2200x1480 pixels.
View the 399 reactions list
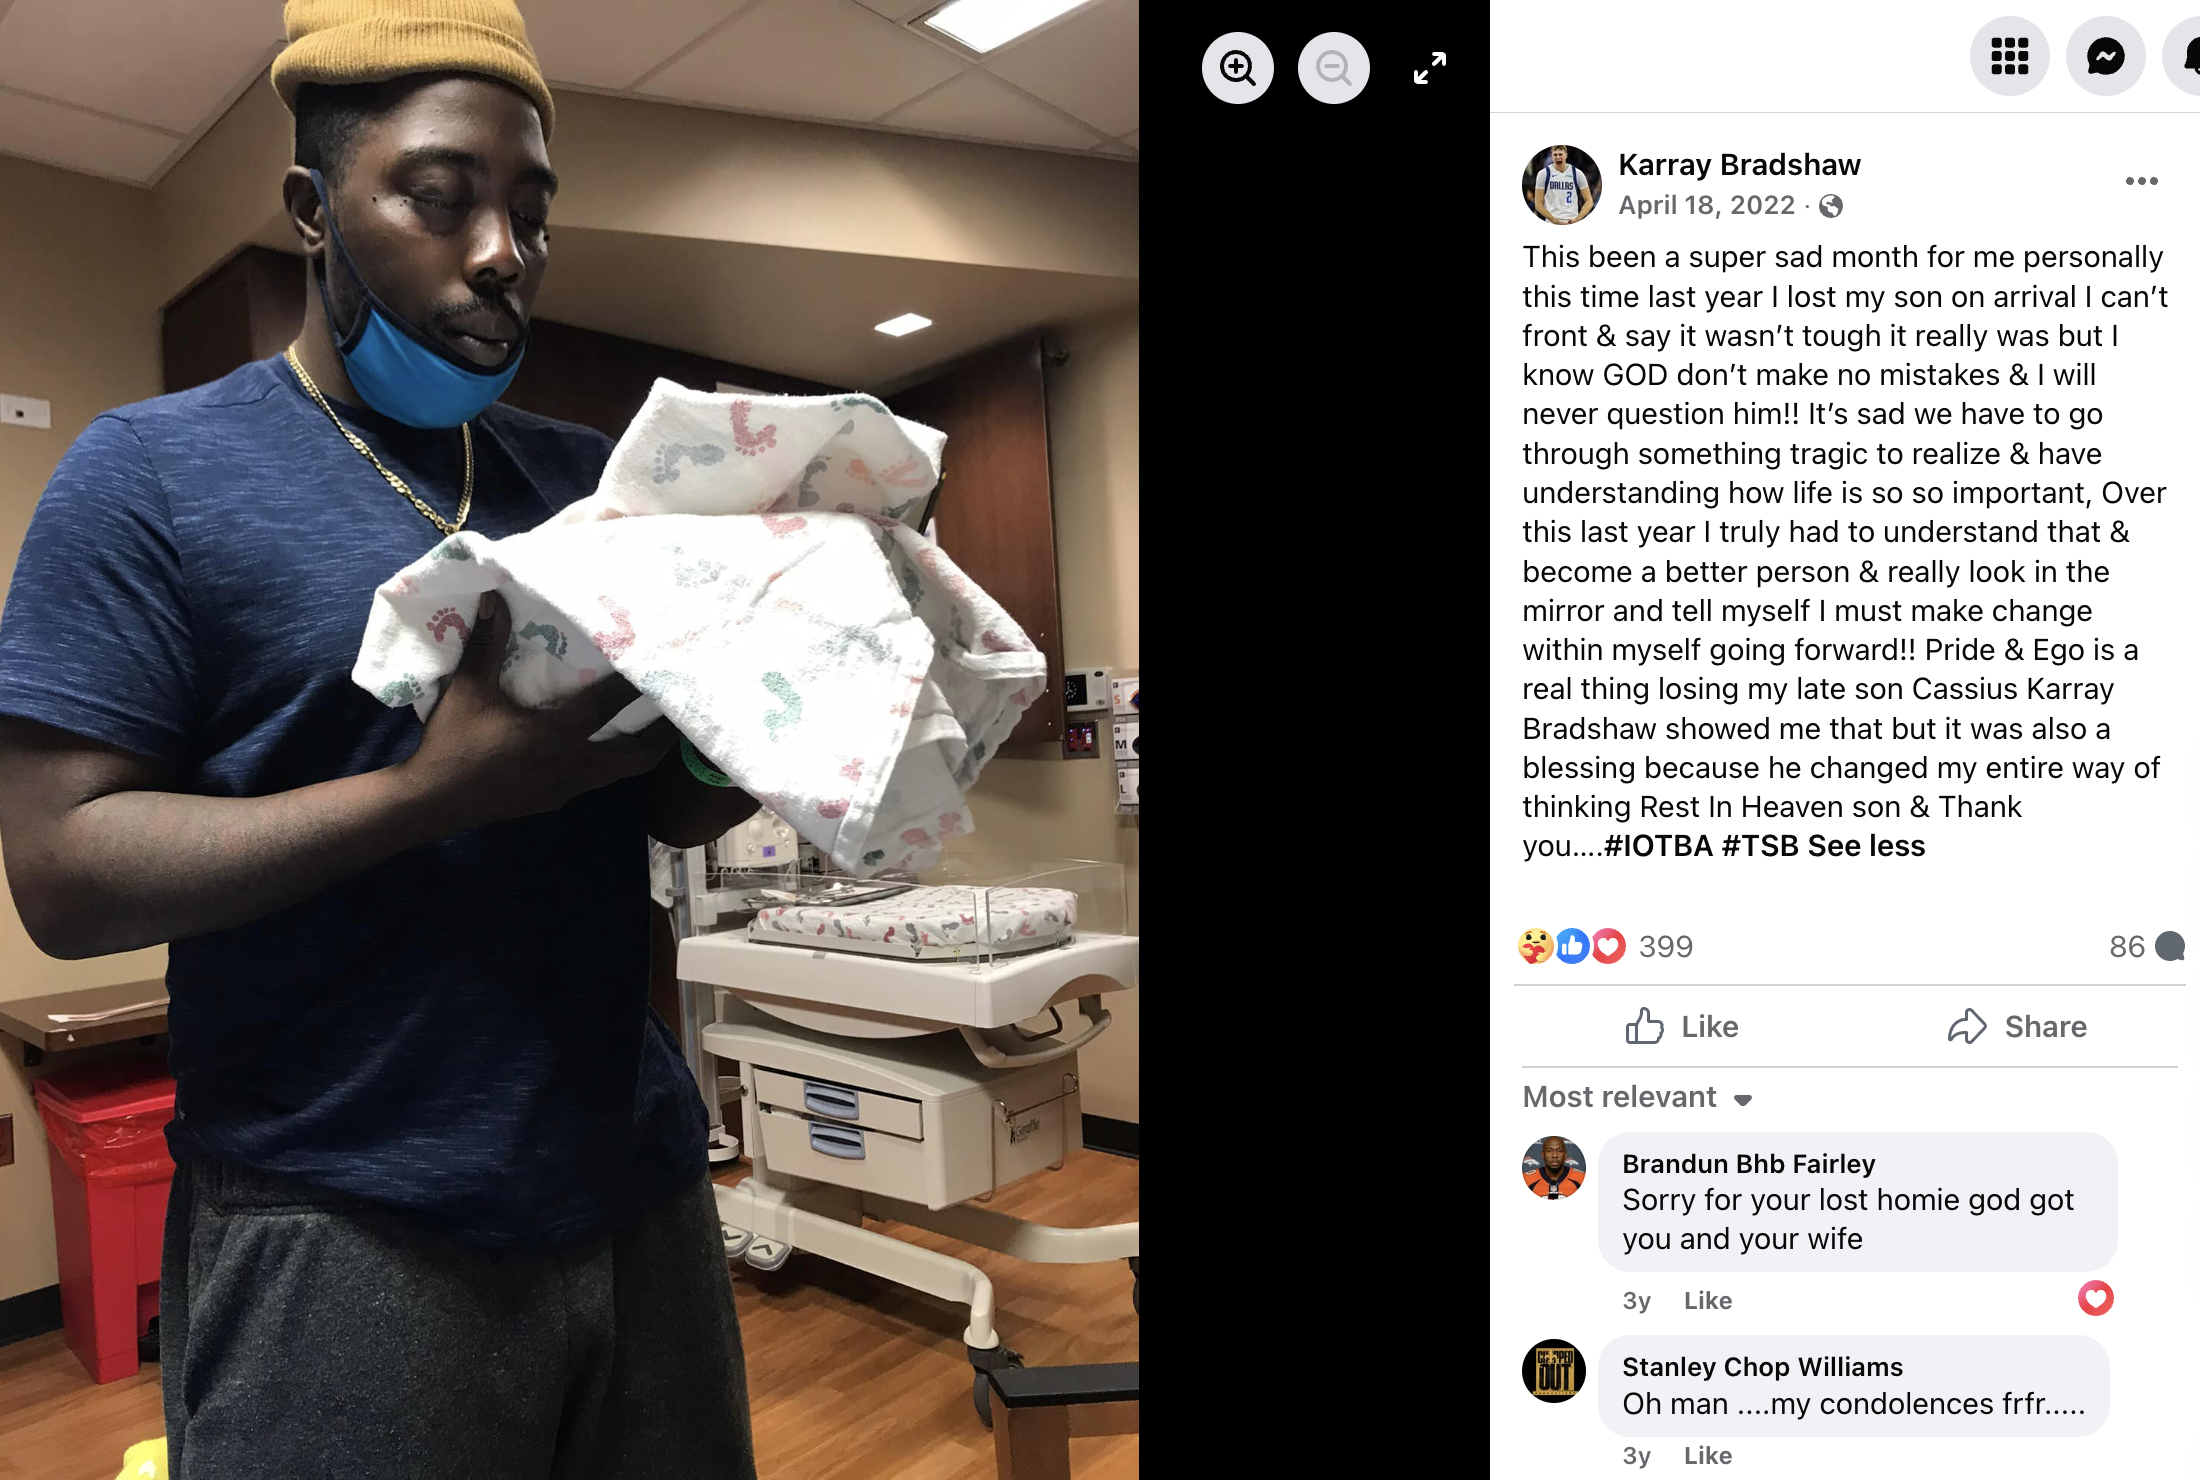point(1665,946)
